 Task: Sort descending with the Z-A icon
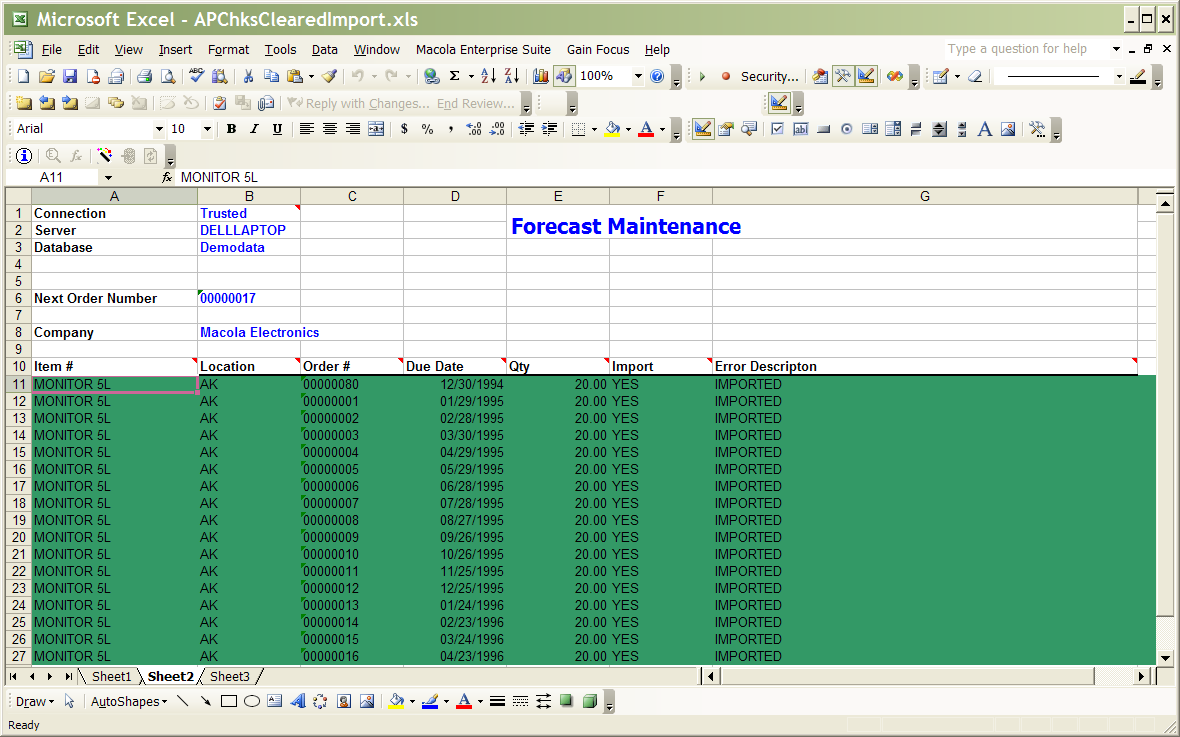(512, 76)
